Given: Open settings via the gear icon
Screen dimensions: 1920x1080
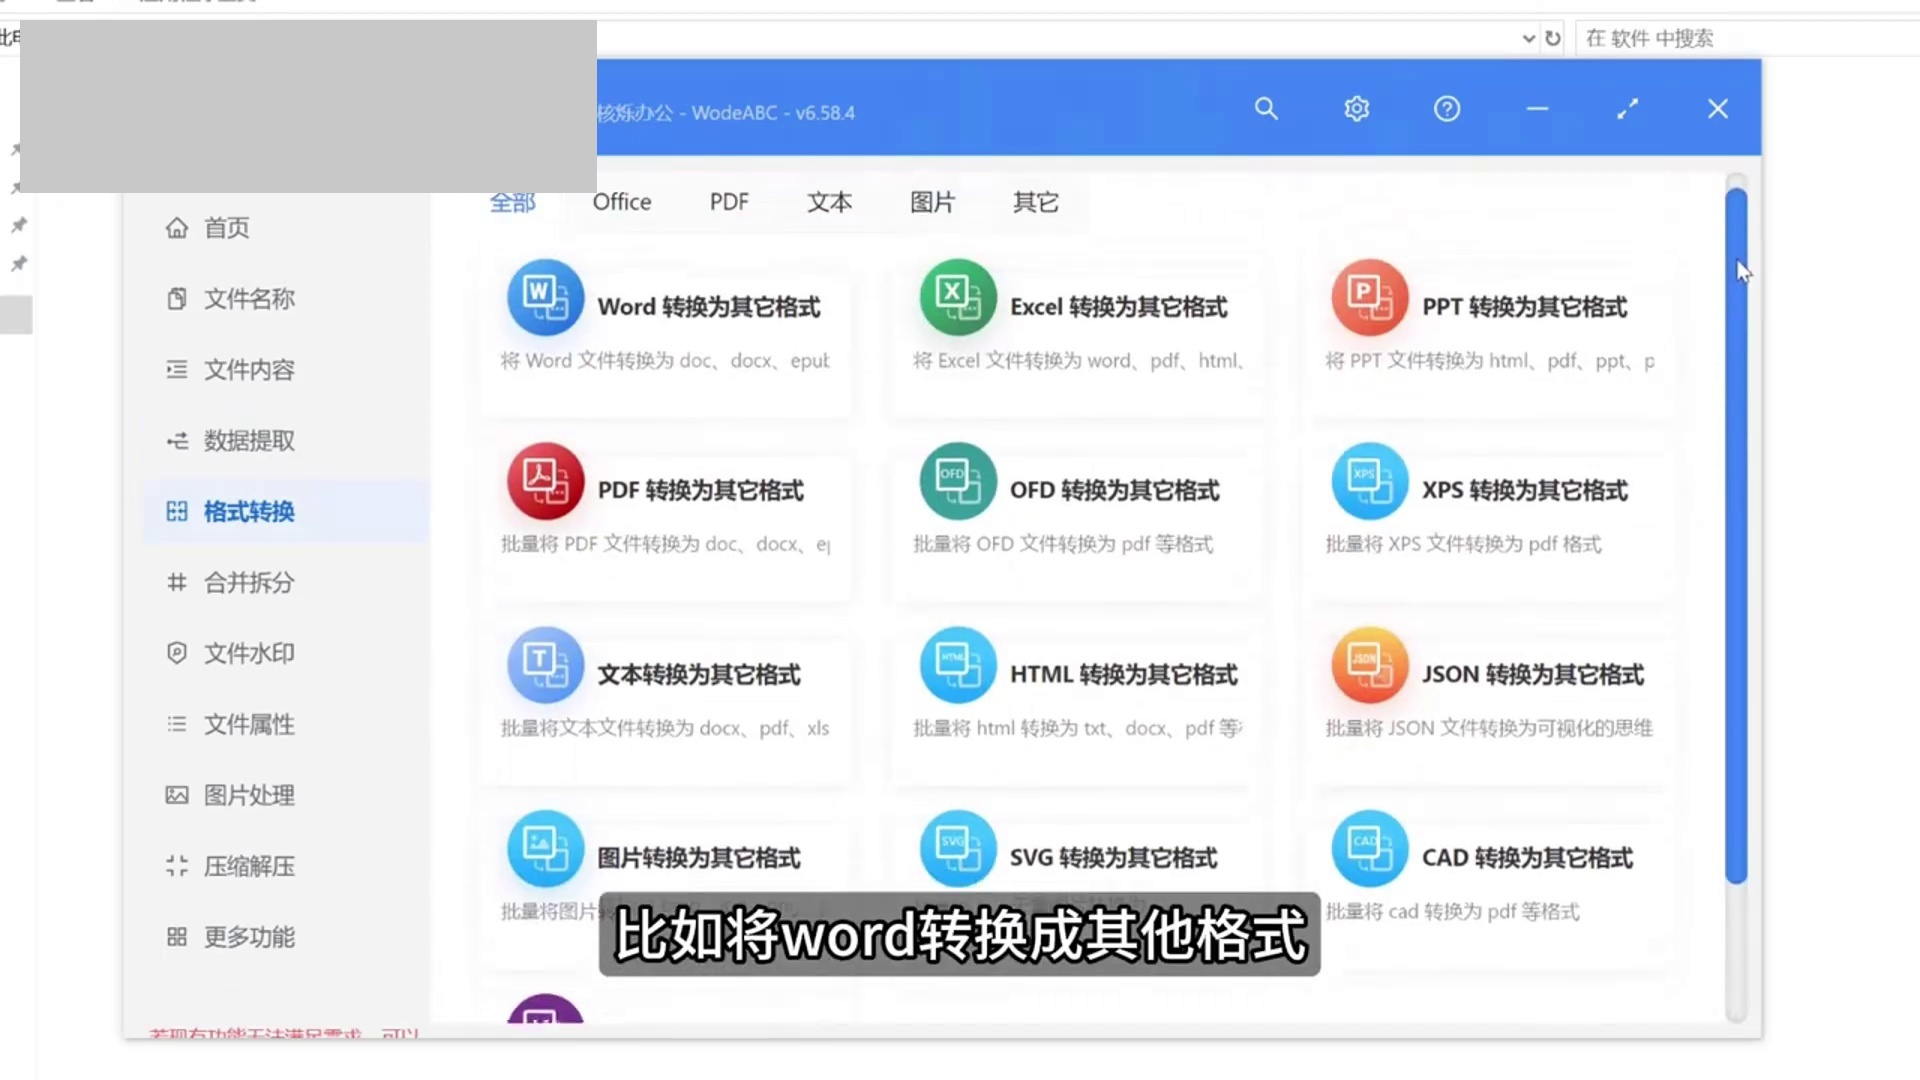Looking at the screenshot, I should click(x=1356, y=109).
